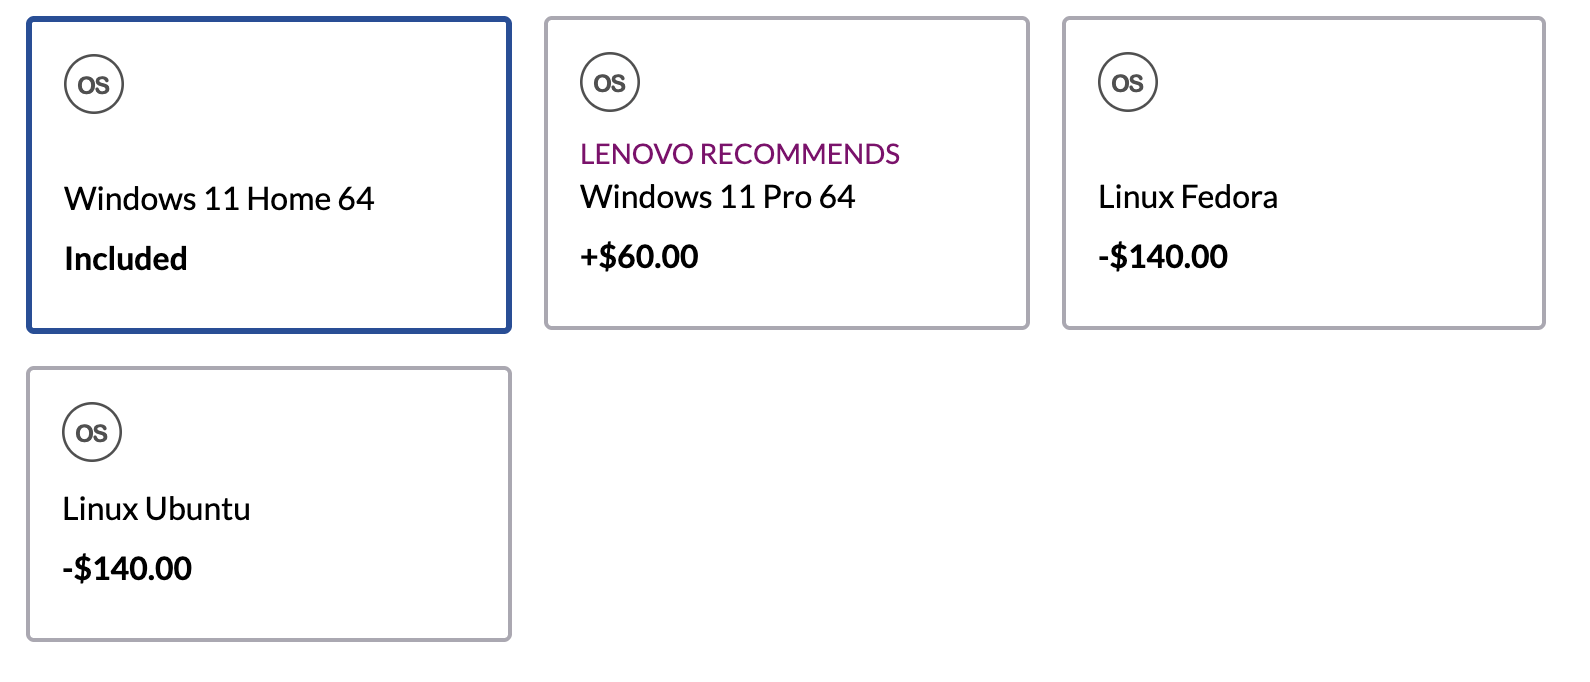1590x682 pixels.
Task: Click the -$140.00 price under Linux Fedora
Action: coord(1163,257)
